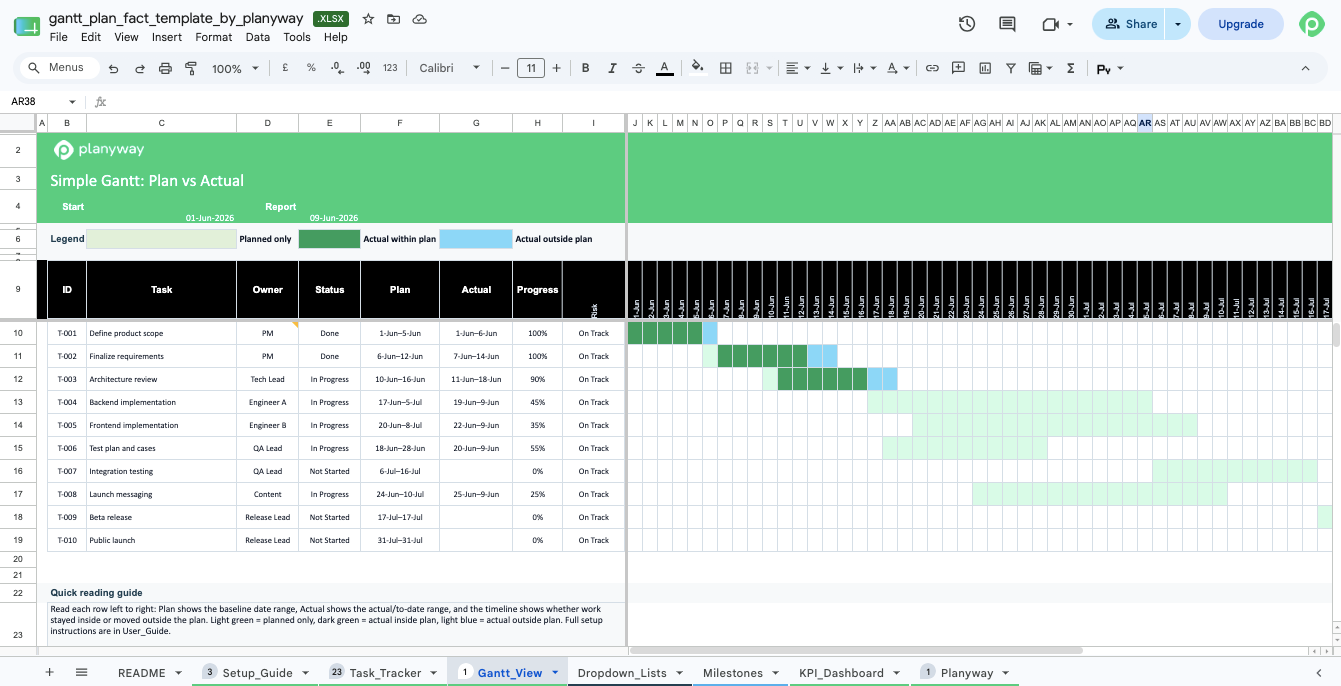1341x686 pixels.
Task: Open vertical align dropdown
Action: (x=830, y=68)
